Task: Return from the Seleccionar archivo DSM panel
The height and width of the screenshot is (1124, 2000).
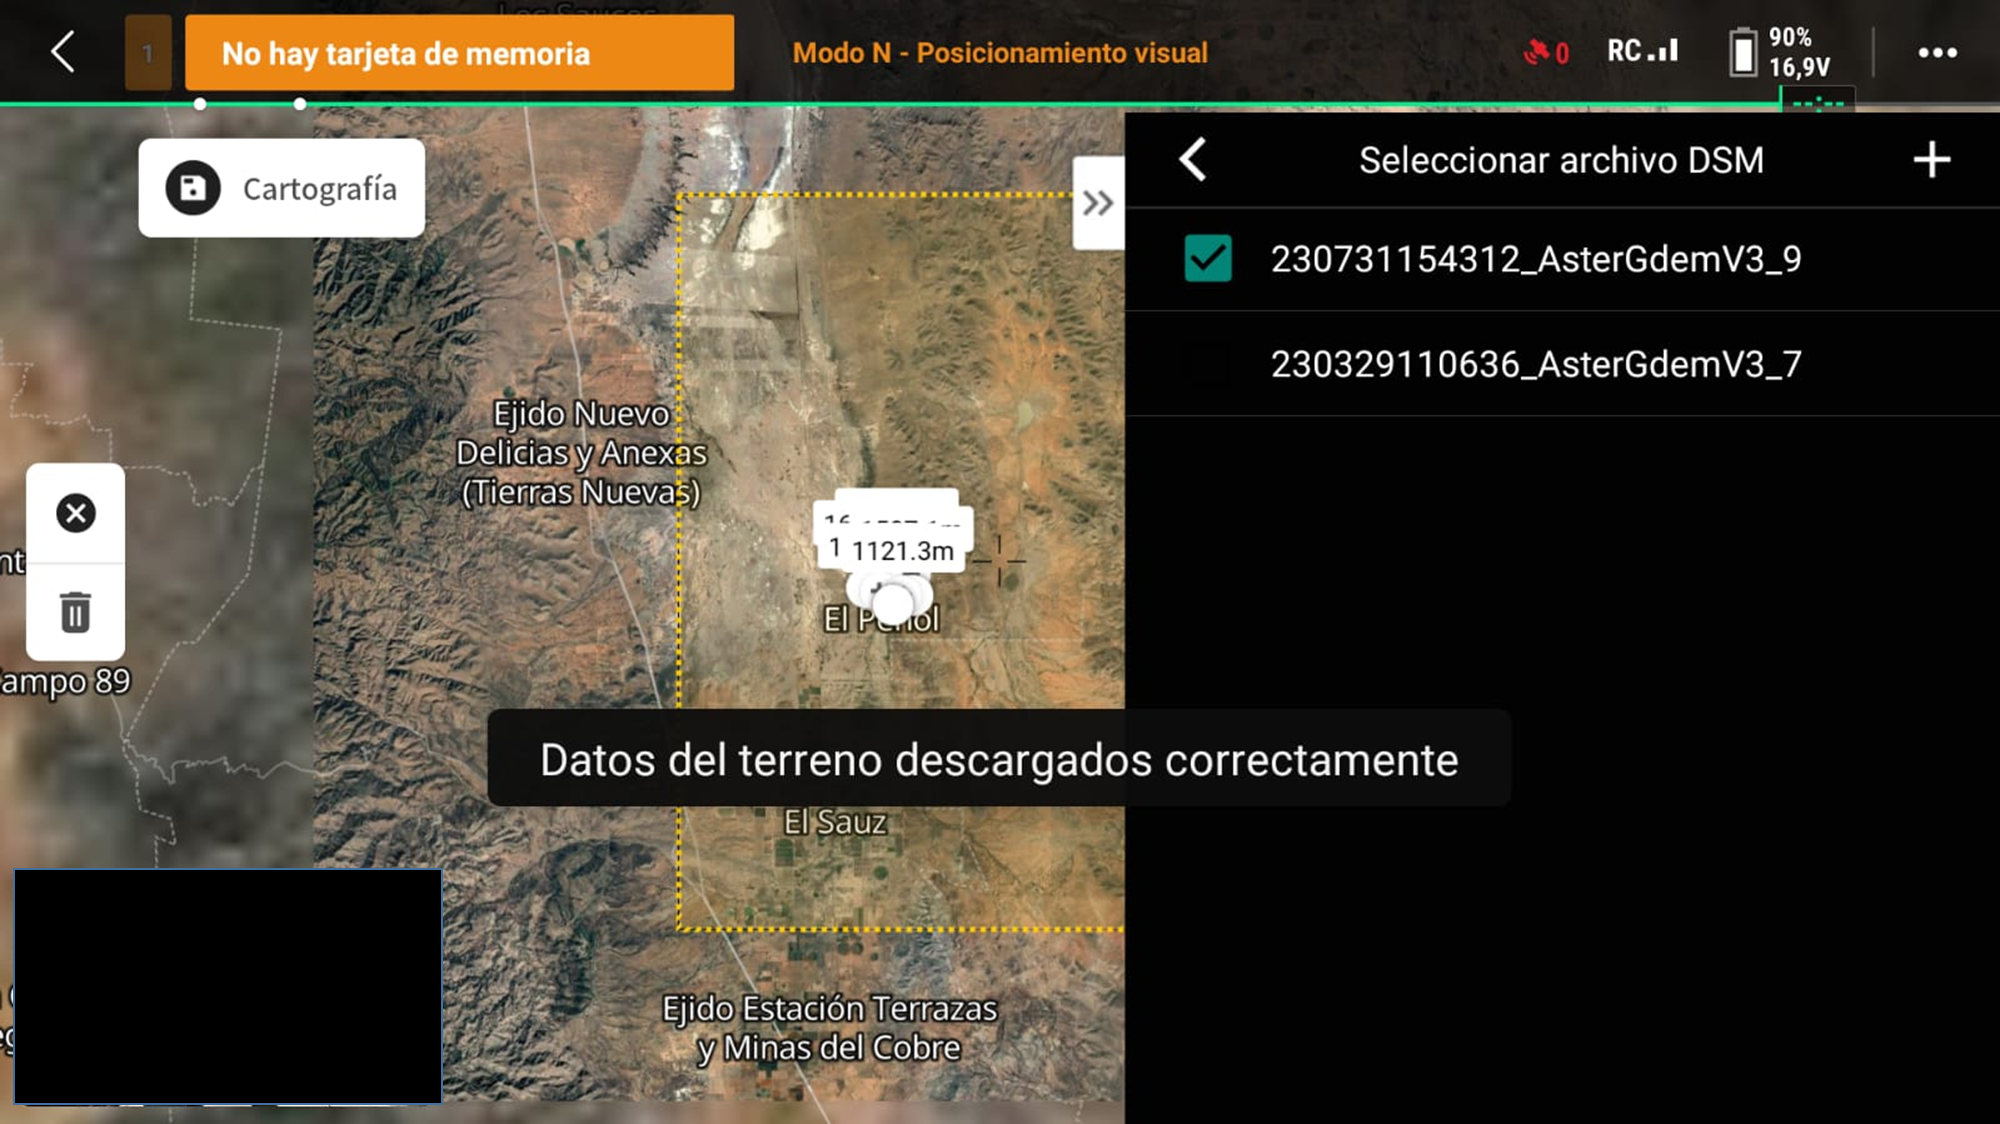Action: click(1193, 160)
